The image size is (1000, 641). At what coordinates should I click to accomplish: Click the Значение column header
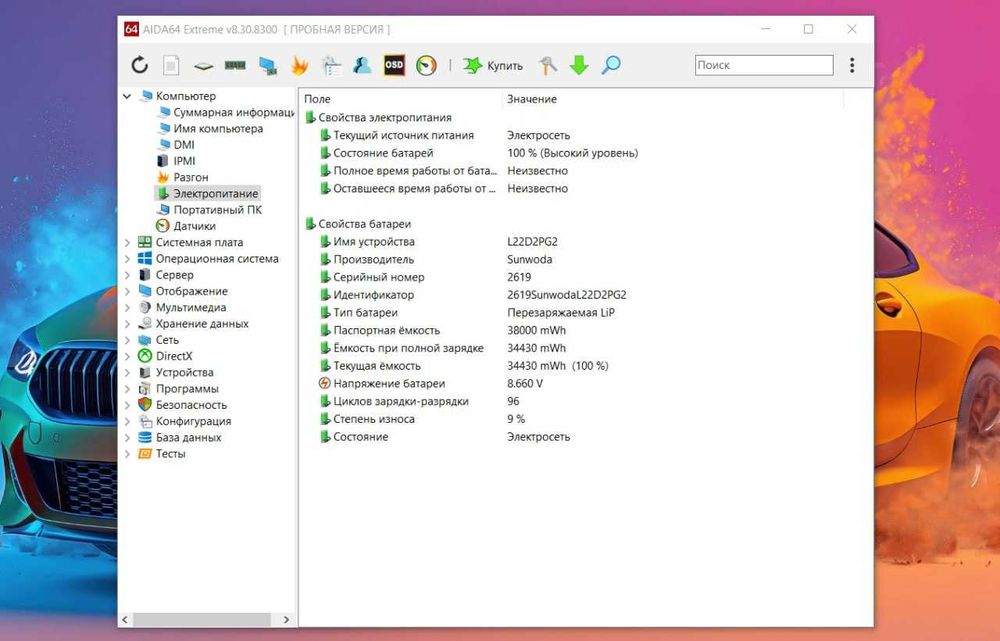673,99
